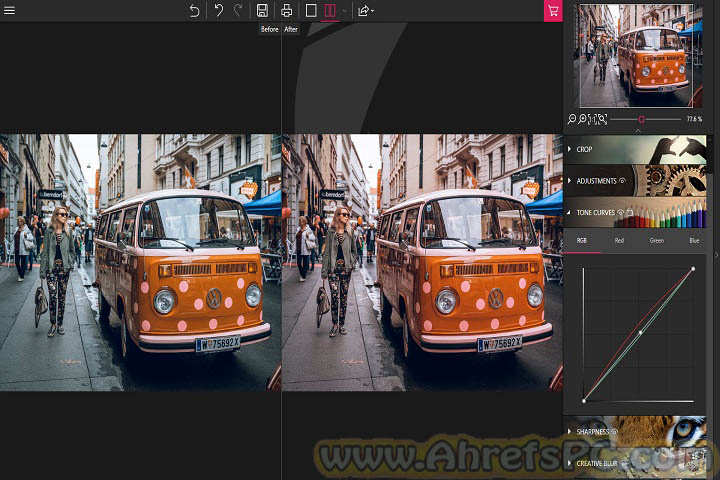This screenshot has width=720, height=480.
Task: Expand the Sharpness section
Action: 635,431
